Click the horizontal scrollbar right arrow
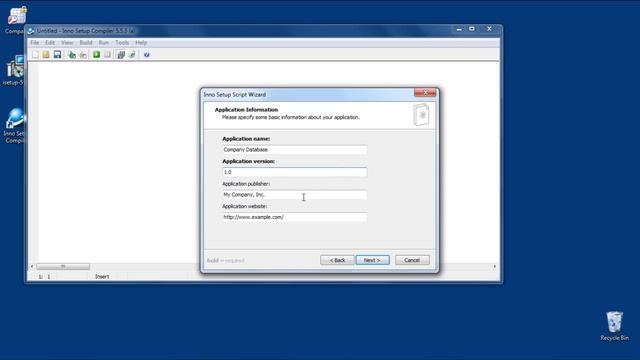Viewport: 640px width, 360px height. tap(495, 267)
